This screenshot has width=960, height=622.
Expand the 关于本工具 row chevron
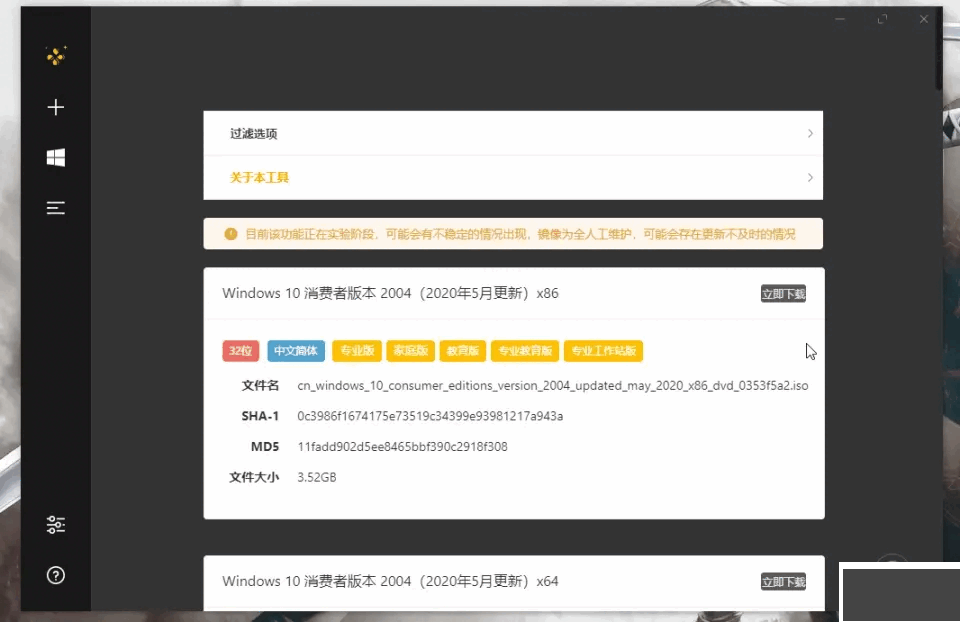pos(810,178)
